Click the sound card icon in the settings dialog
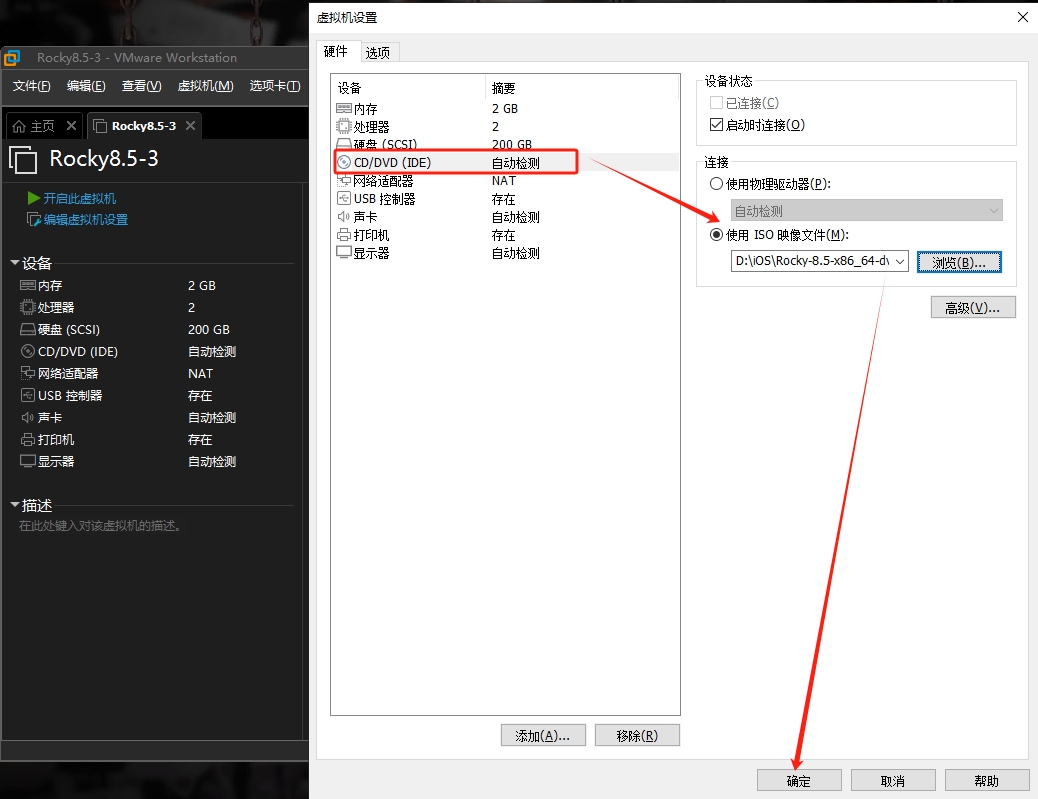The height and width of the screenshot is (799, 1038). coord(344,216)
